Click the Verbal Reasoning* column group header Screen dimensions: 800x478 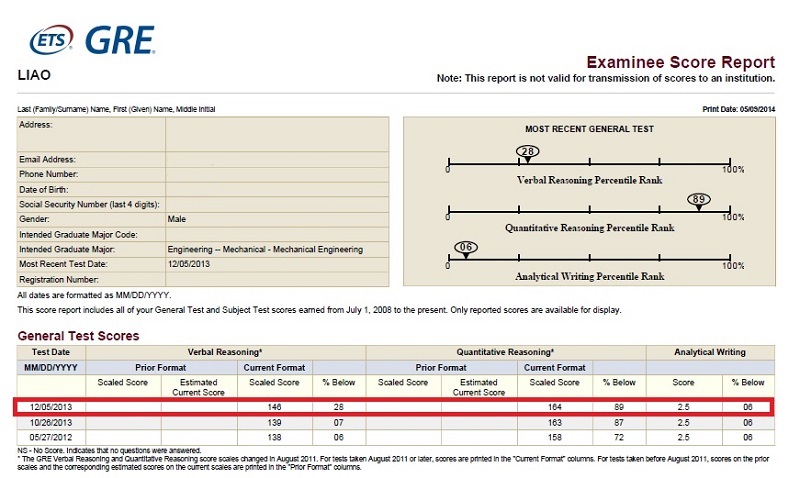(224, 352)
